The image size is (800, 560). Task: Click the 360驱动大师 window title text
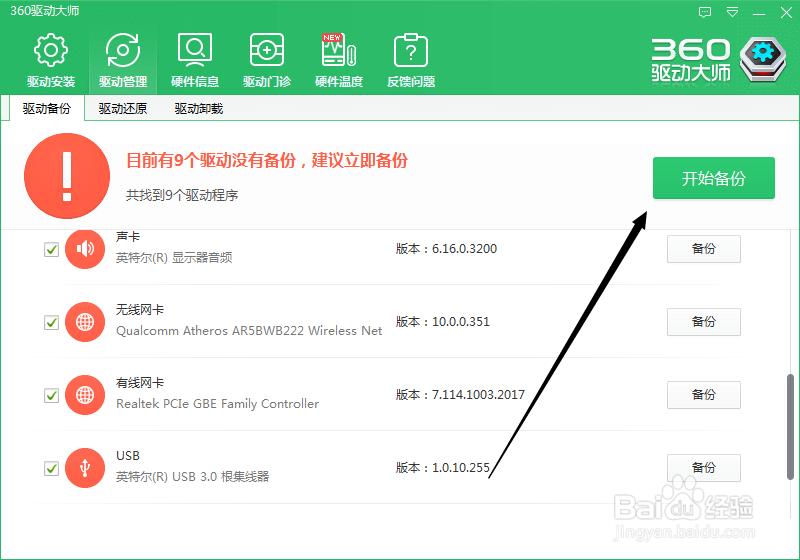[x=45, y=11]
